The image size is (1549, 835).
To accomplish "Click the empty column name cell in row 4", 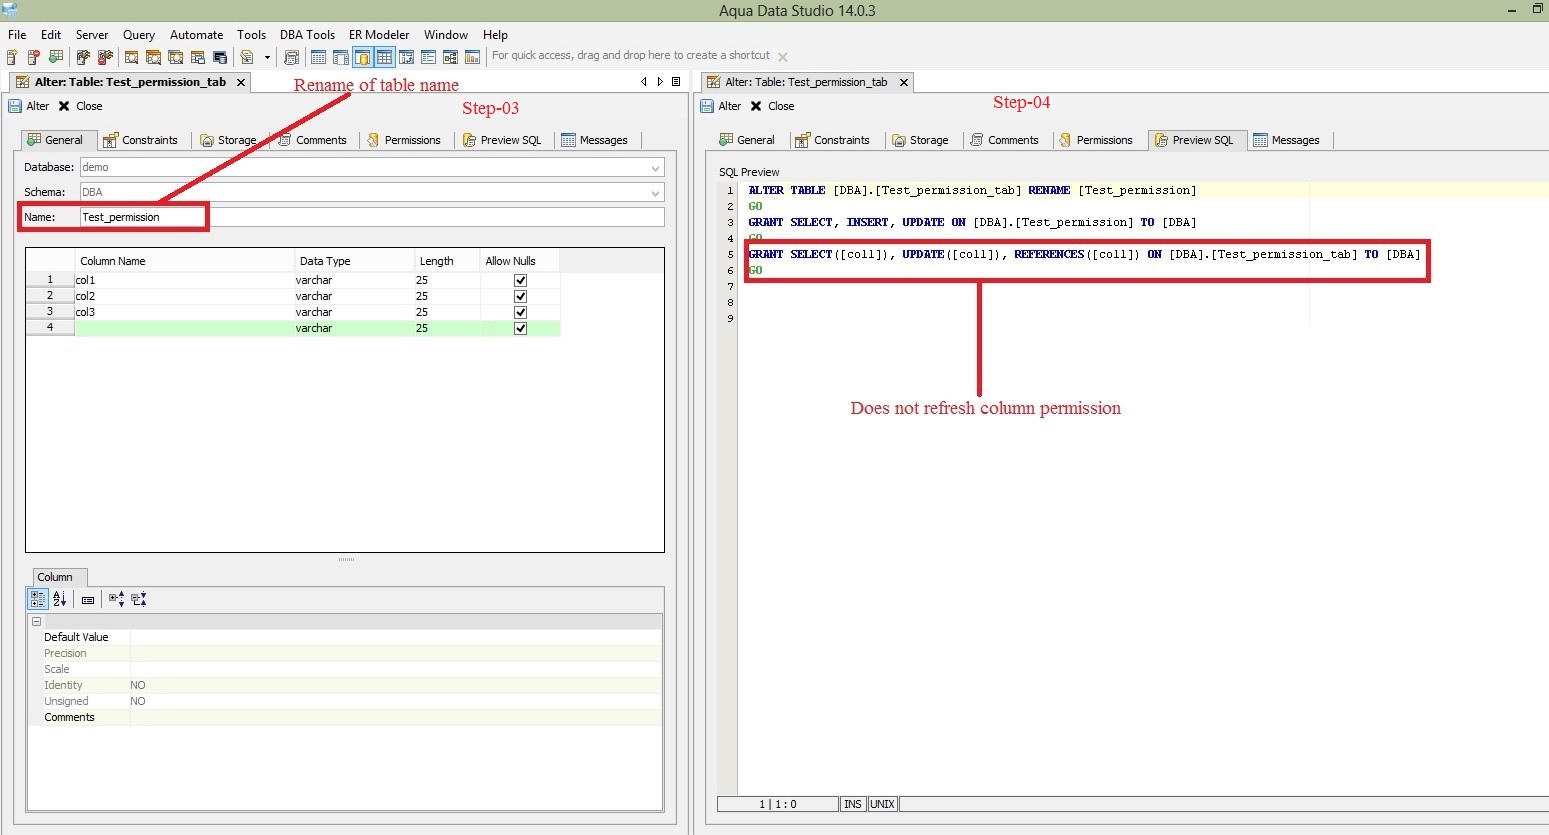I will tap(184, 328).
